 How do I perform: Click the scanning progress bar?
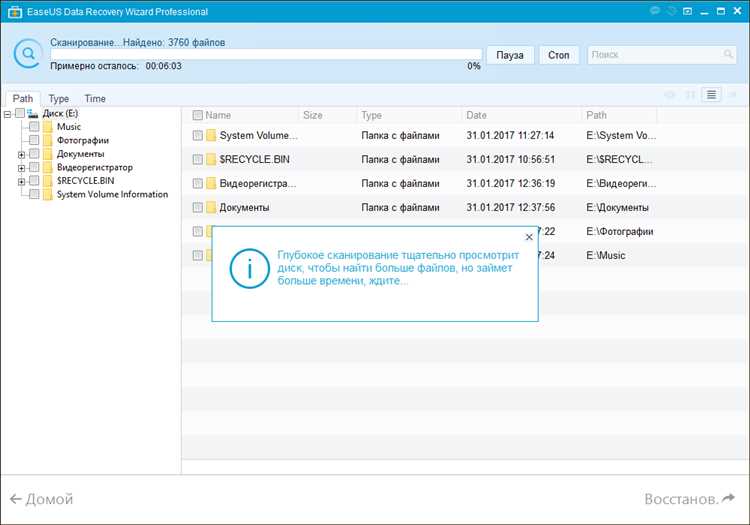click(266, 54)
